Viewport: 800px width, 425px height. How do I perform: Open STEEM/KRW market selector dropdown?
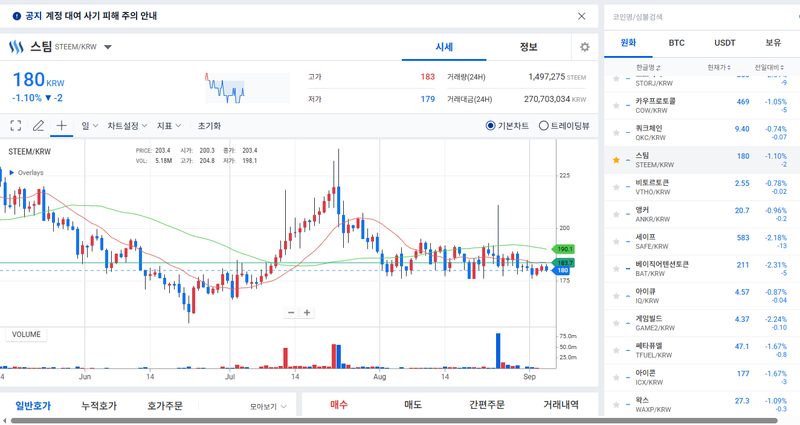[x=108, y=47]
